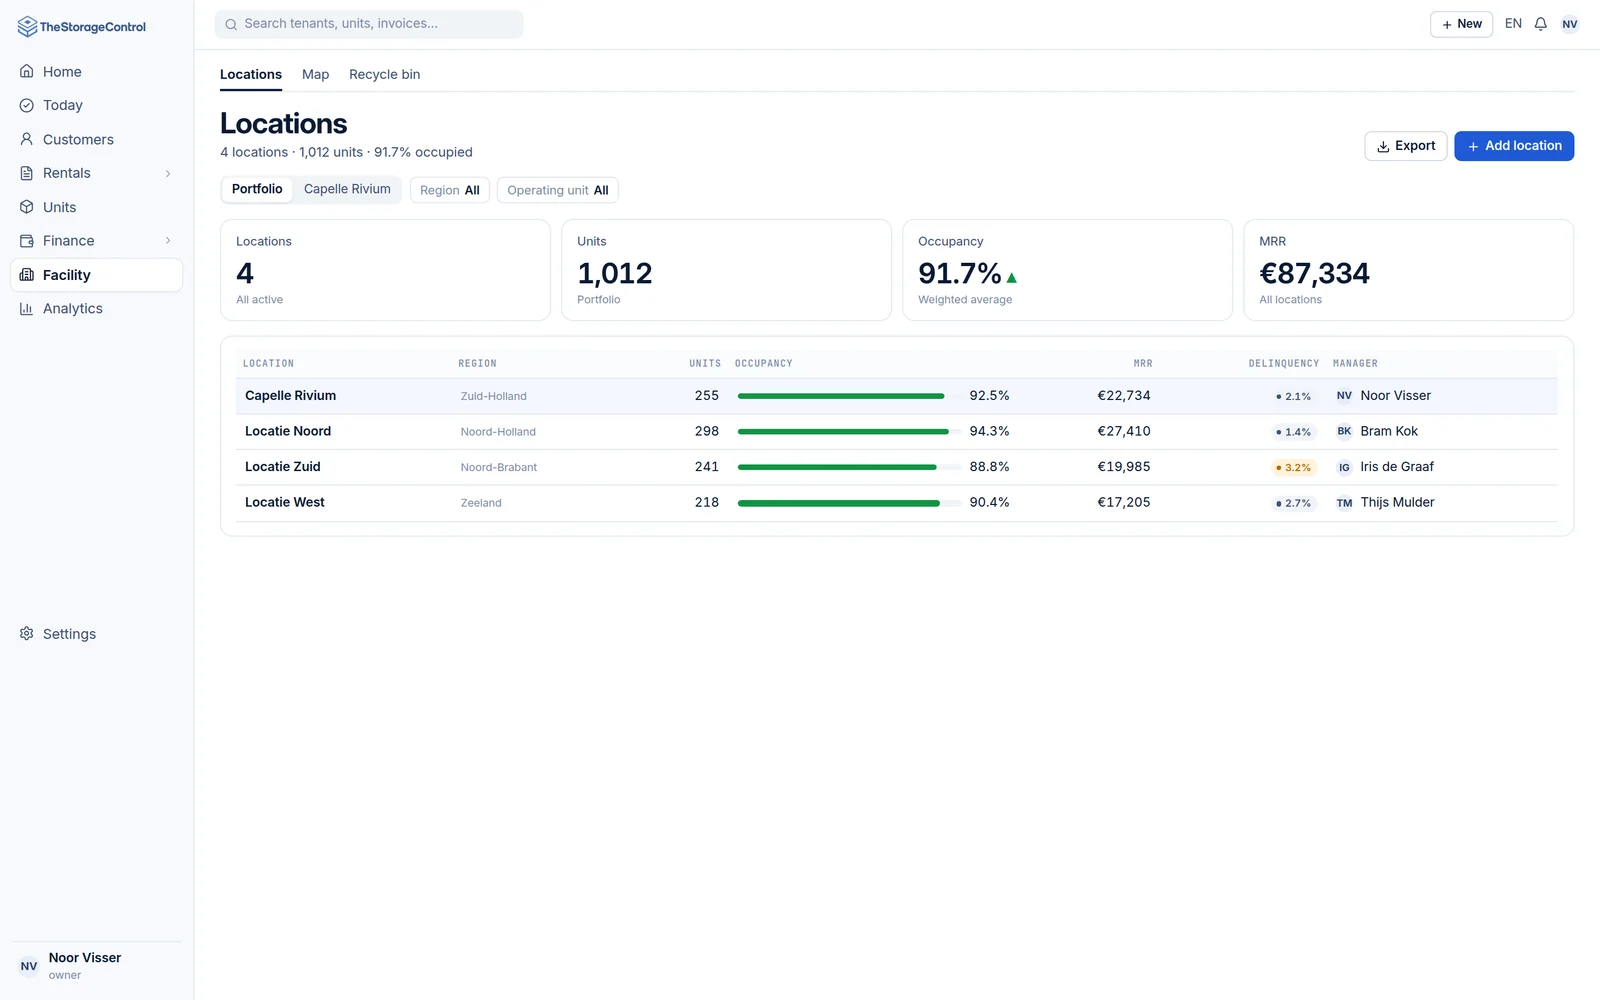Expand the Finance submenu chevron
The image size is (1600, 1000).
(168, 241)
